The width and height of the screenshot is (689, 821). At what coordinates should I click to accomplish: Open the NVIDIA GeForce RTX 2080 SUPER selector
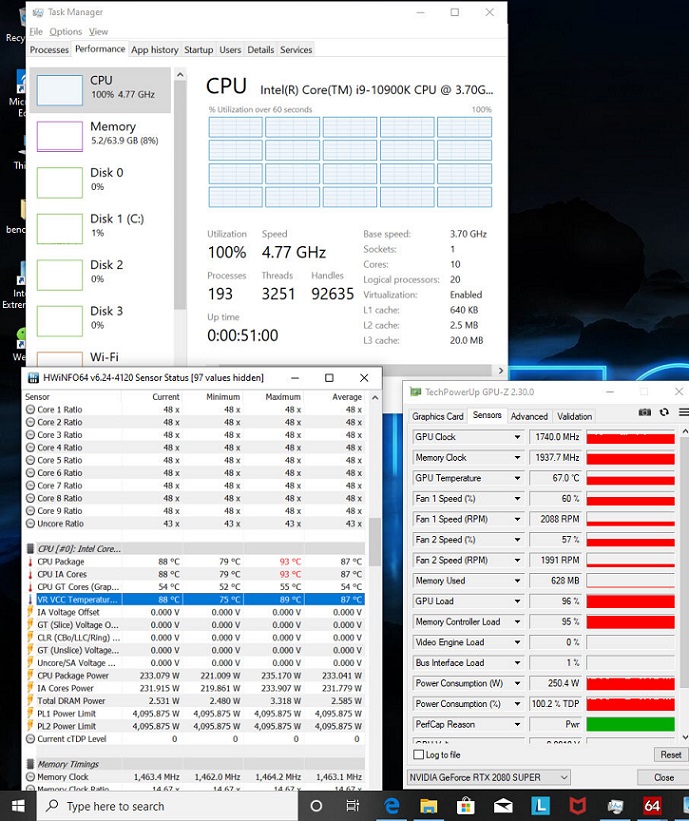489,777
